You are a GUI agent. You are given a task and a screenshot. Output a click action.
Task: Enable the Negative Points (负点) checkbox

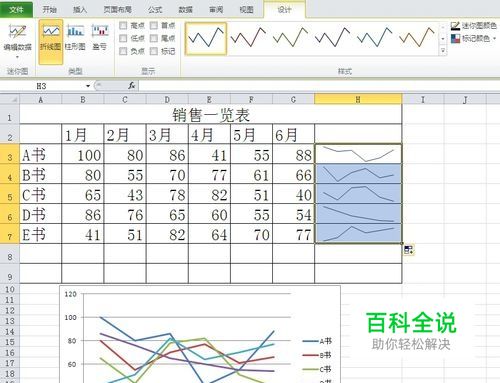(x=123, y=51)
